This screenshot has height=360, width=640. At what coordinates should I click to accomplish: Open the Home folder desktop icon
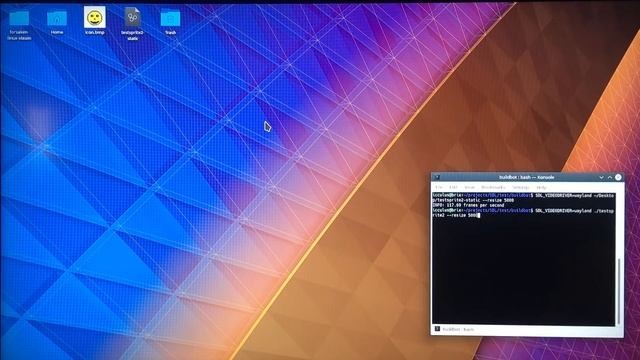(57, 22)
